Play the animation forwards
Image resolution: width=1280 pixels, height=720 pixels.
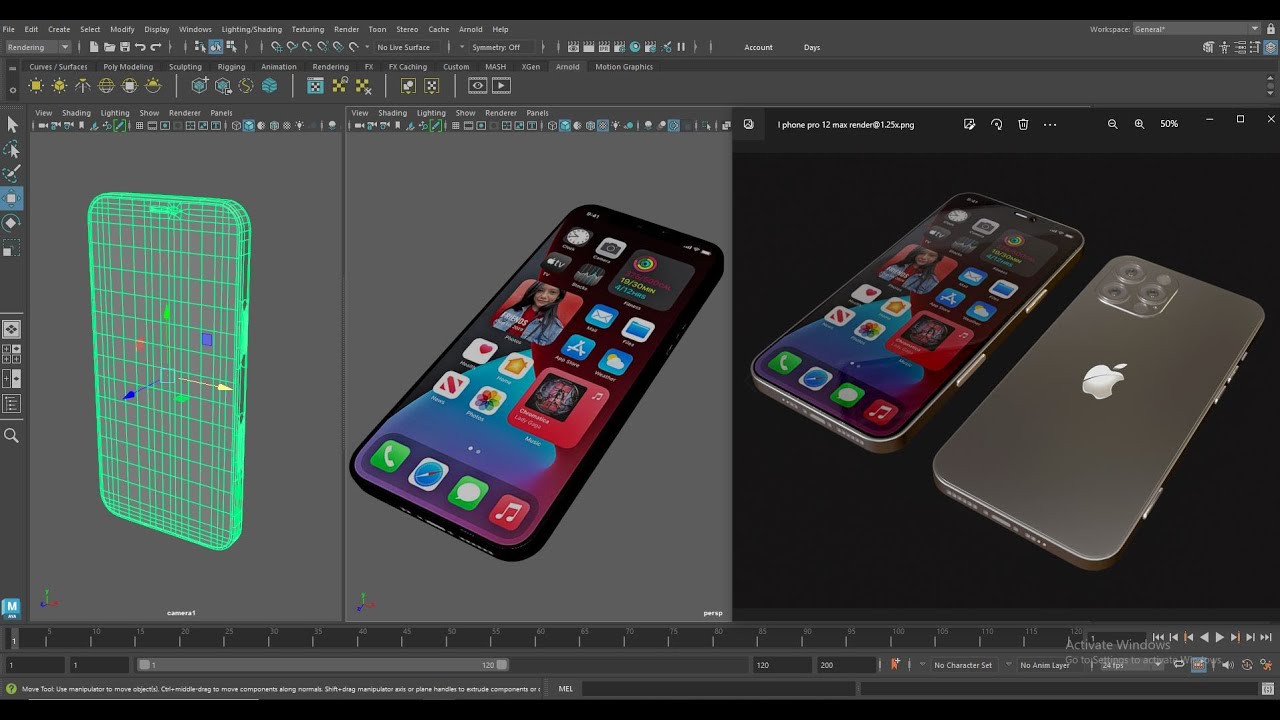tap(1219, 637)
